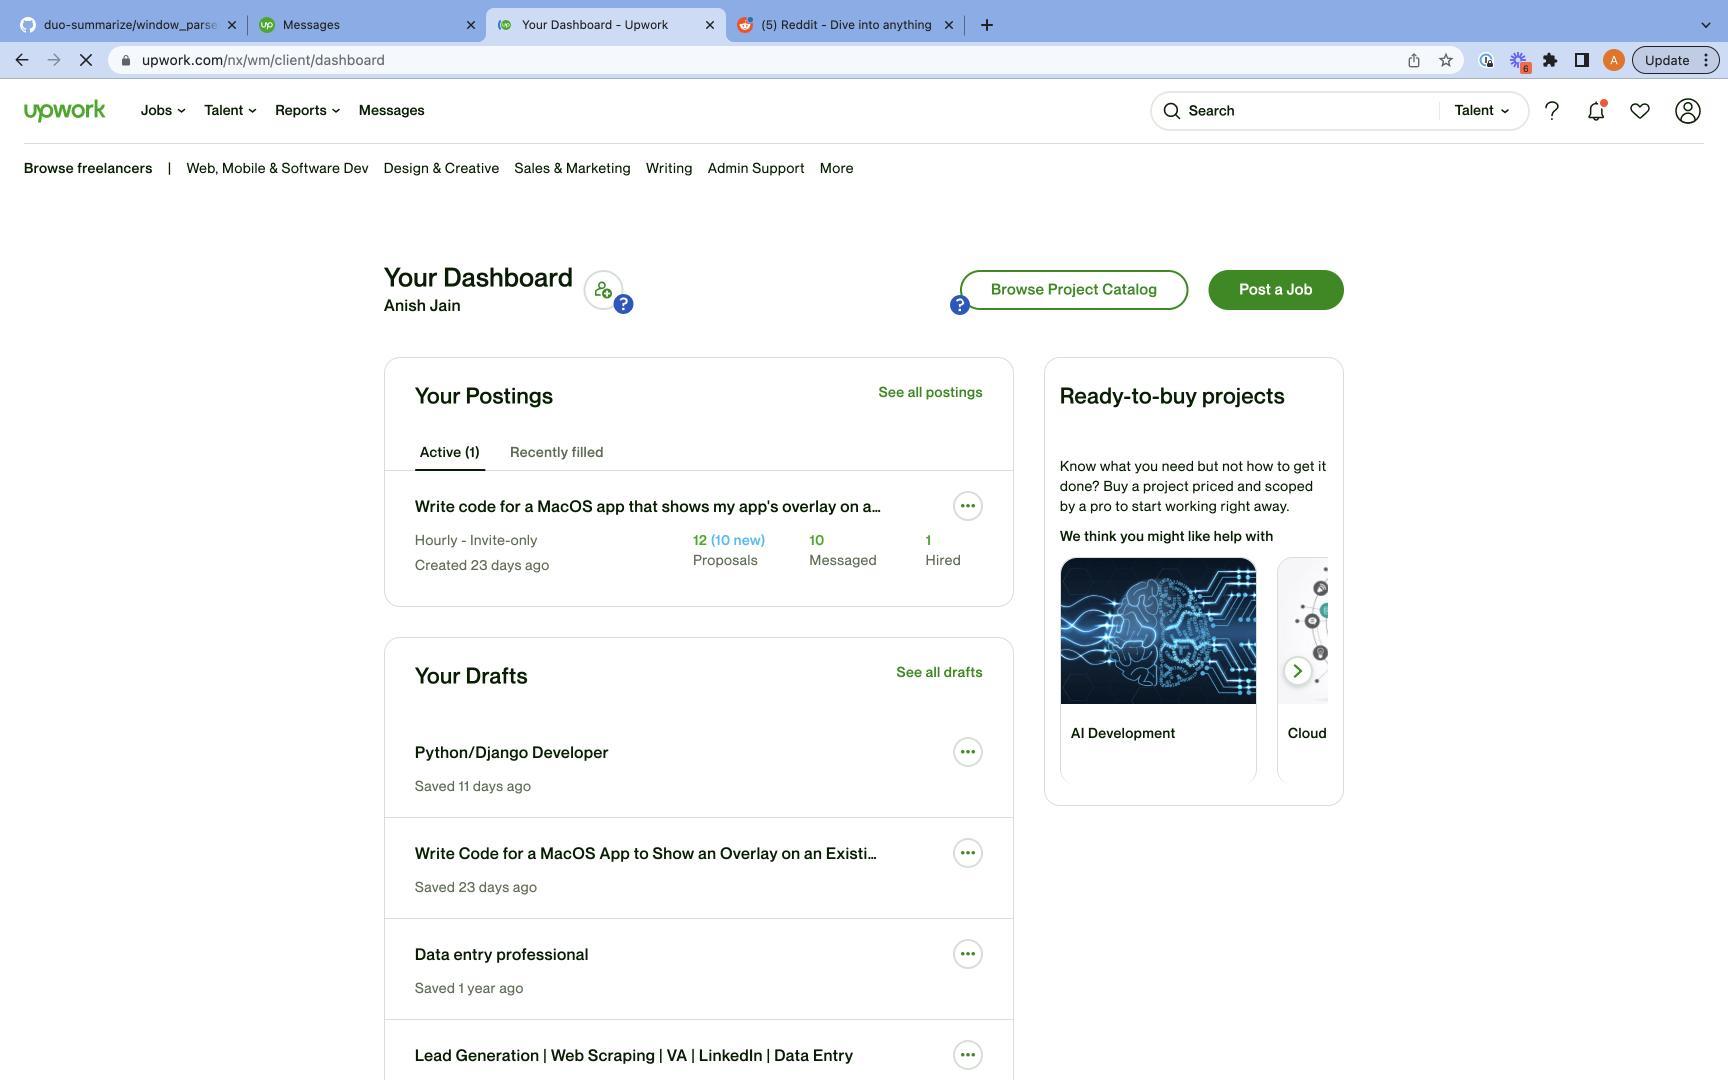The width and height of the screenshot is (1728, 1080).
Task: Switch to Recently filled tab
Action: (556, 452)
